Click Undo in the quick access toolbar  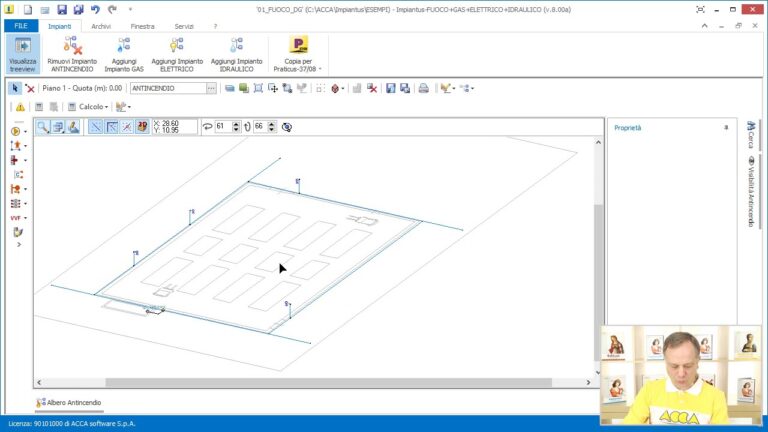(x=95, y=9)
